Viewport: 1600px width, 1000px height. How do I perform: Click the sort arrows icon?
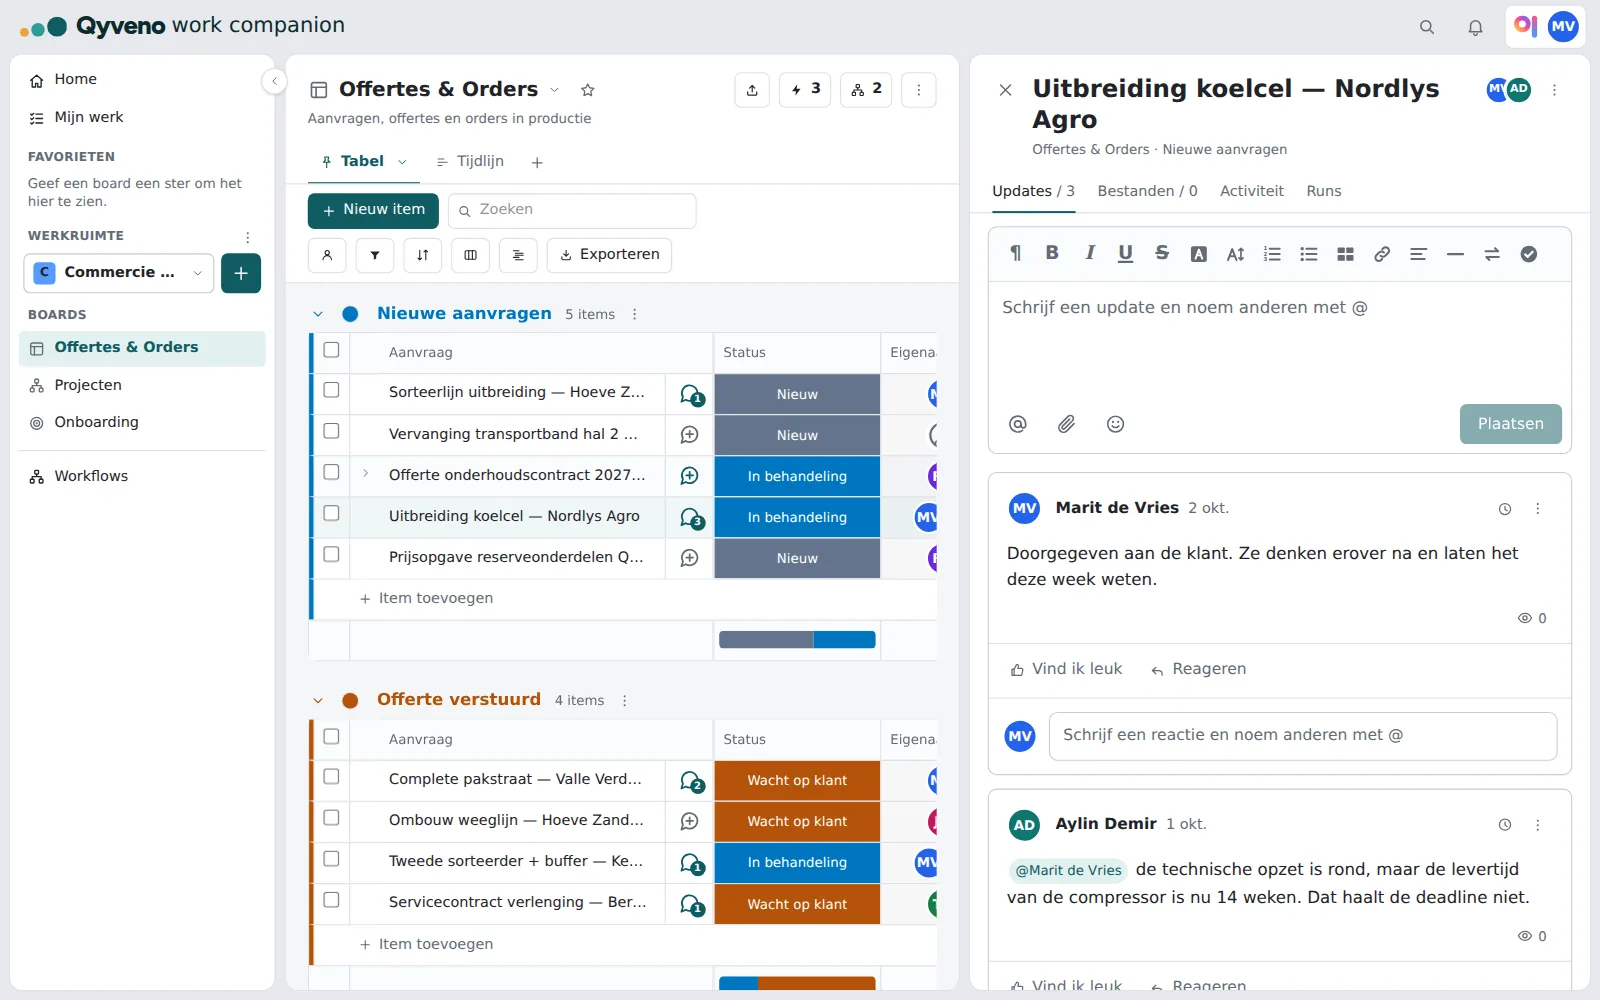pyautogui.click(x=423, y=255)
